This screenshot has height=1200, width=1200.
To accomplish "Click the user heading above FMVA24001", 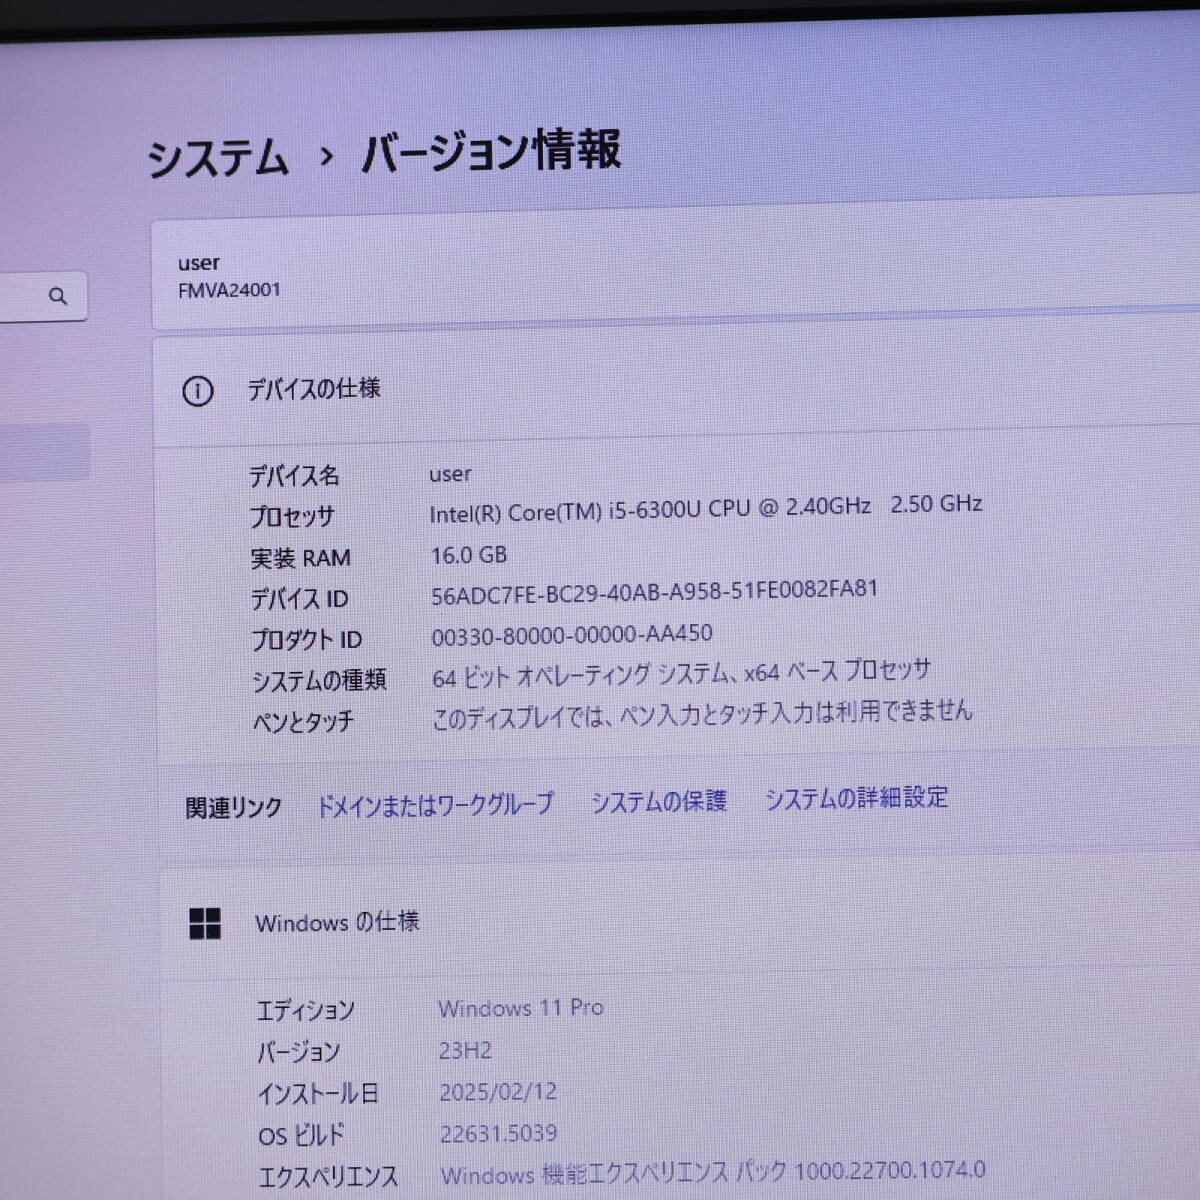I will point(199,263).
